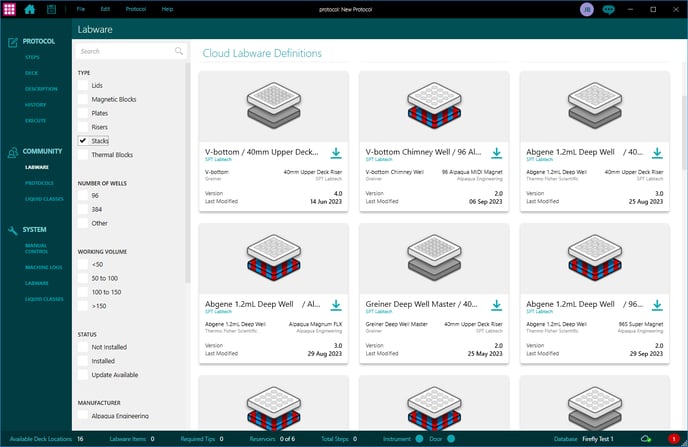Open Community Protocols page
This screenshot has width=688, height=447.
coord(39,183)
